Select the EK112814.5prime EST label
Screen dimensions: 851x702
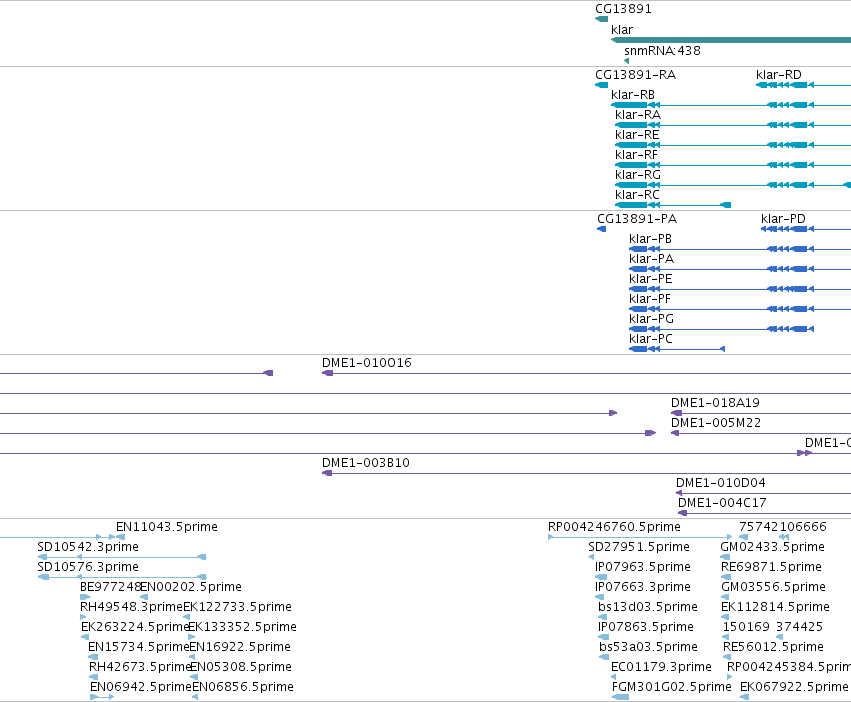[x=775, y=607]
